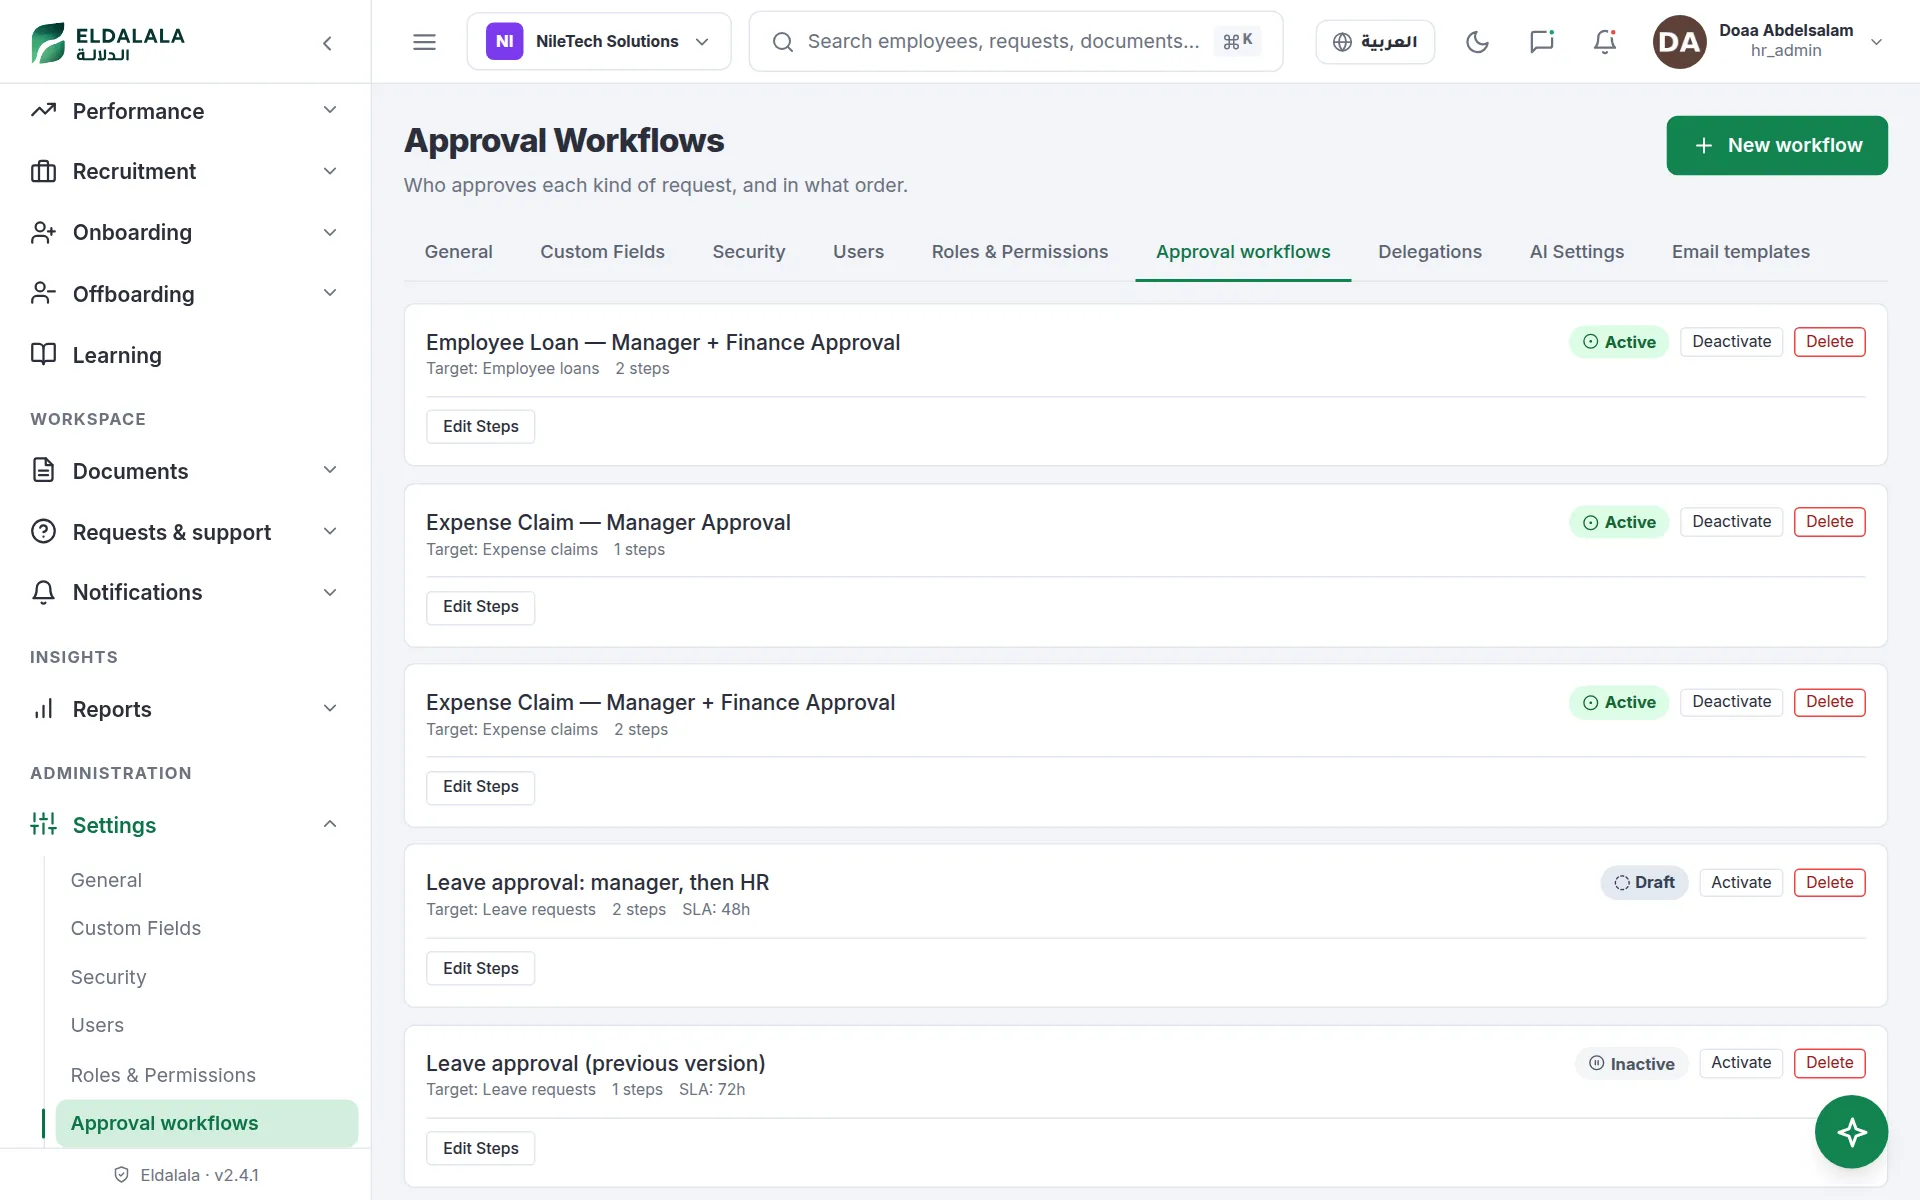Create a New workflow
Image resolution: width=1920 pixels, height=1200 pixels.
pyautogui.click(x=1777, y=145)
